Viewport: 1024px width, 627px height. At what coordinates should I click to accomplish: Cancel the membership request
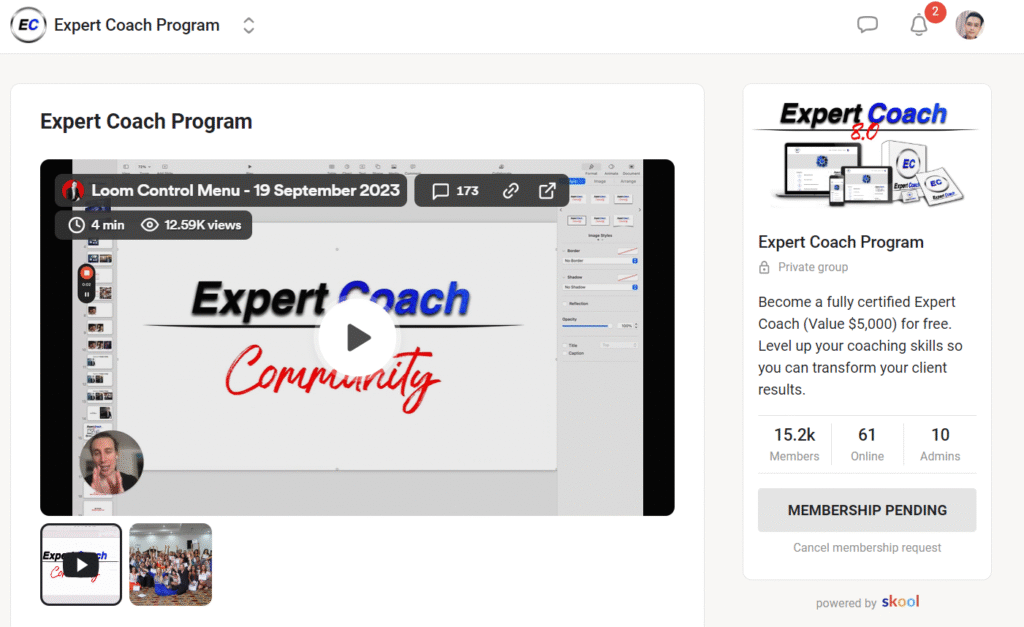click(x=867, y=547)
